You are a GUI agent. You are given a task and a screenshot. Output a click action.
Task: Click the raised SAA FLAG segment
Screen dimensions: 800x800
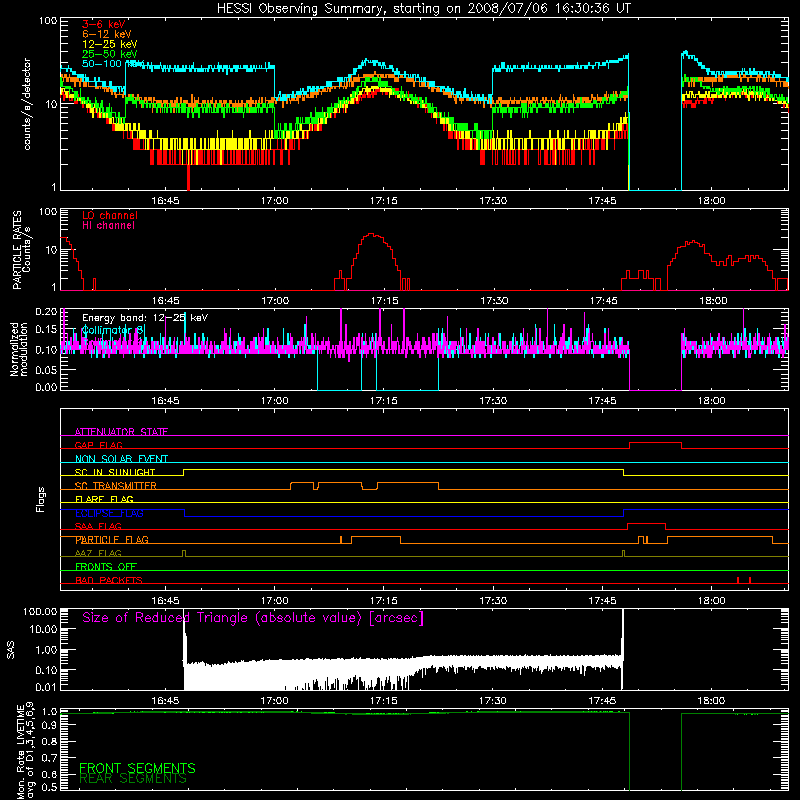pyautogui.click(x=646, y=523)
